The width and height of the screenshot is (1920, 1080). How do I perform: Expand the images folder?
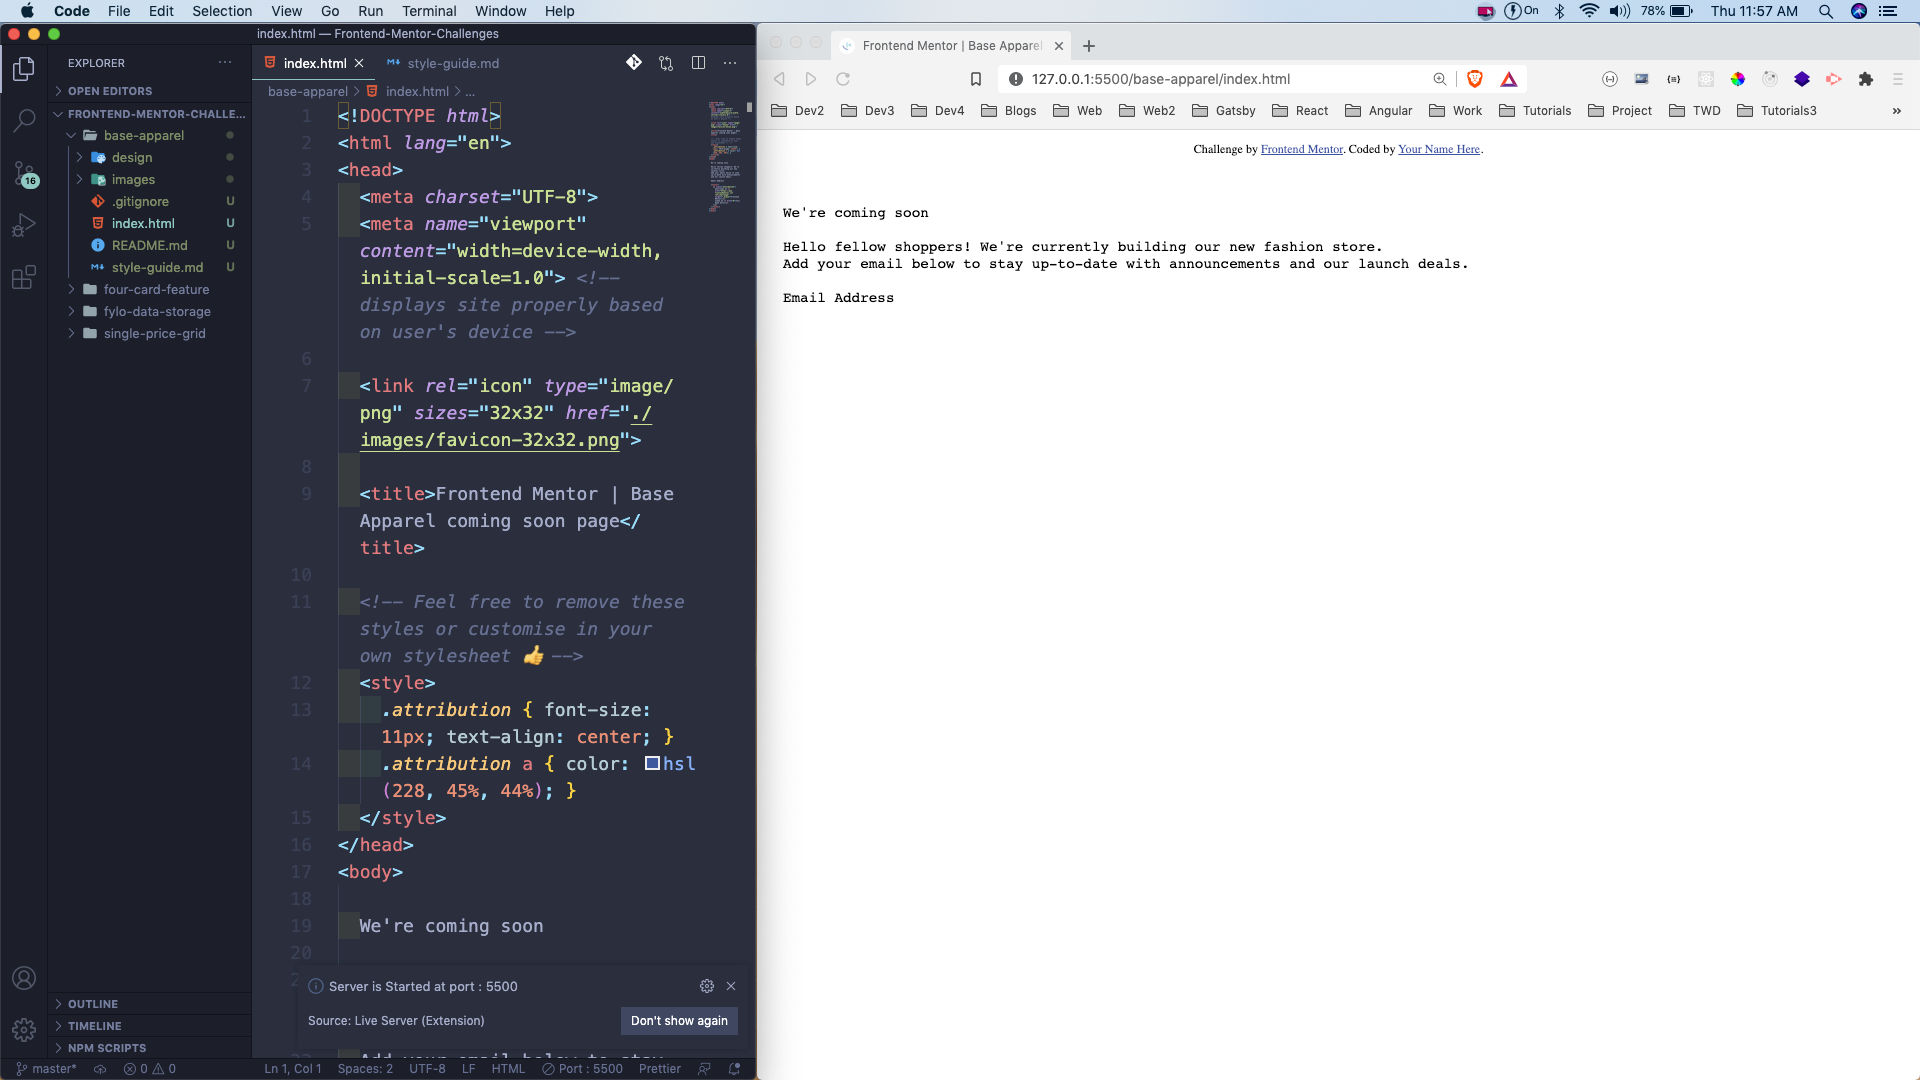[x=150, y=179]
